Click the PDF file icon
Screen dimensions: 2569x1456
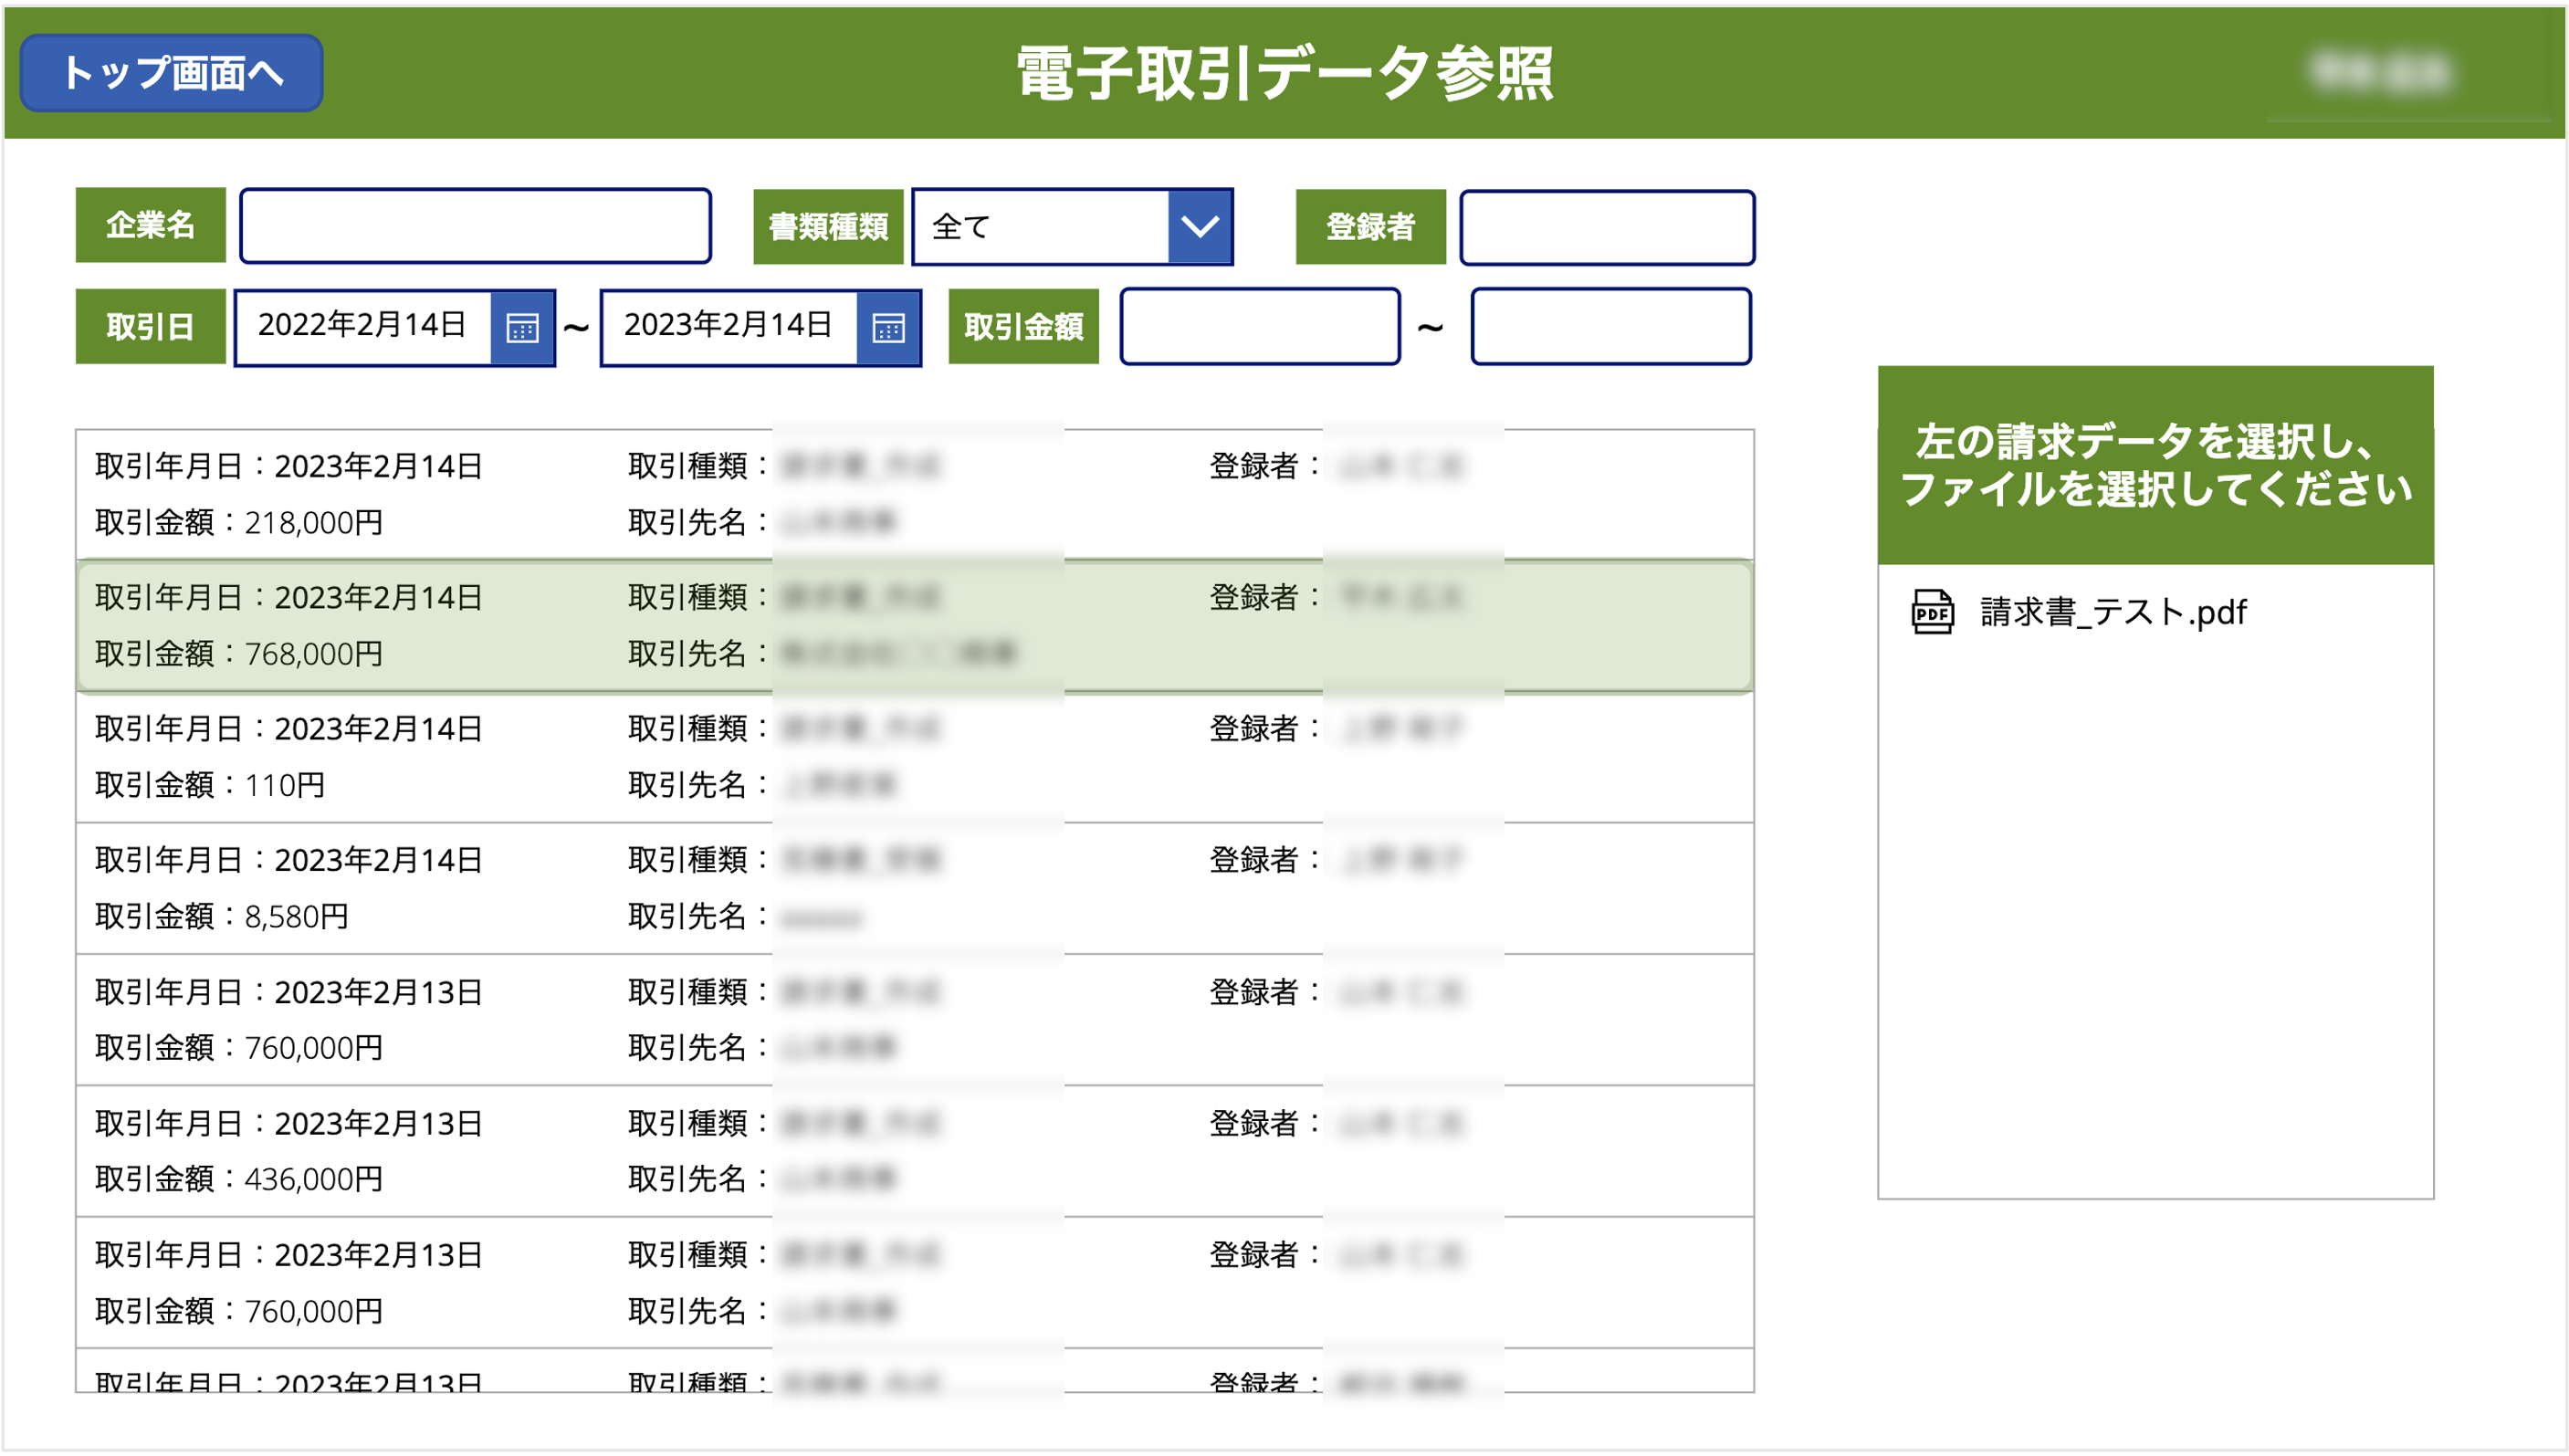click(1932, 611)
